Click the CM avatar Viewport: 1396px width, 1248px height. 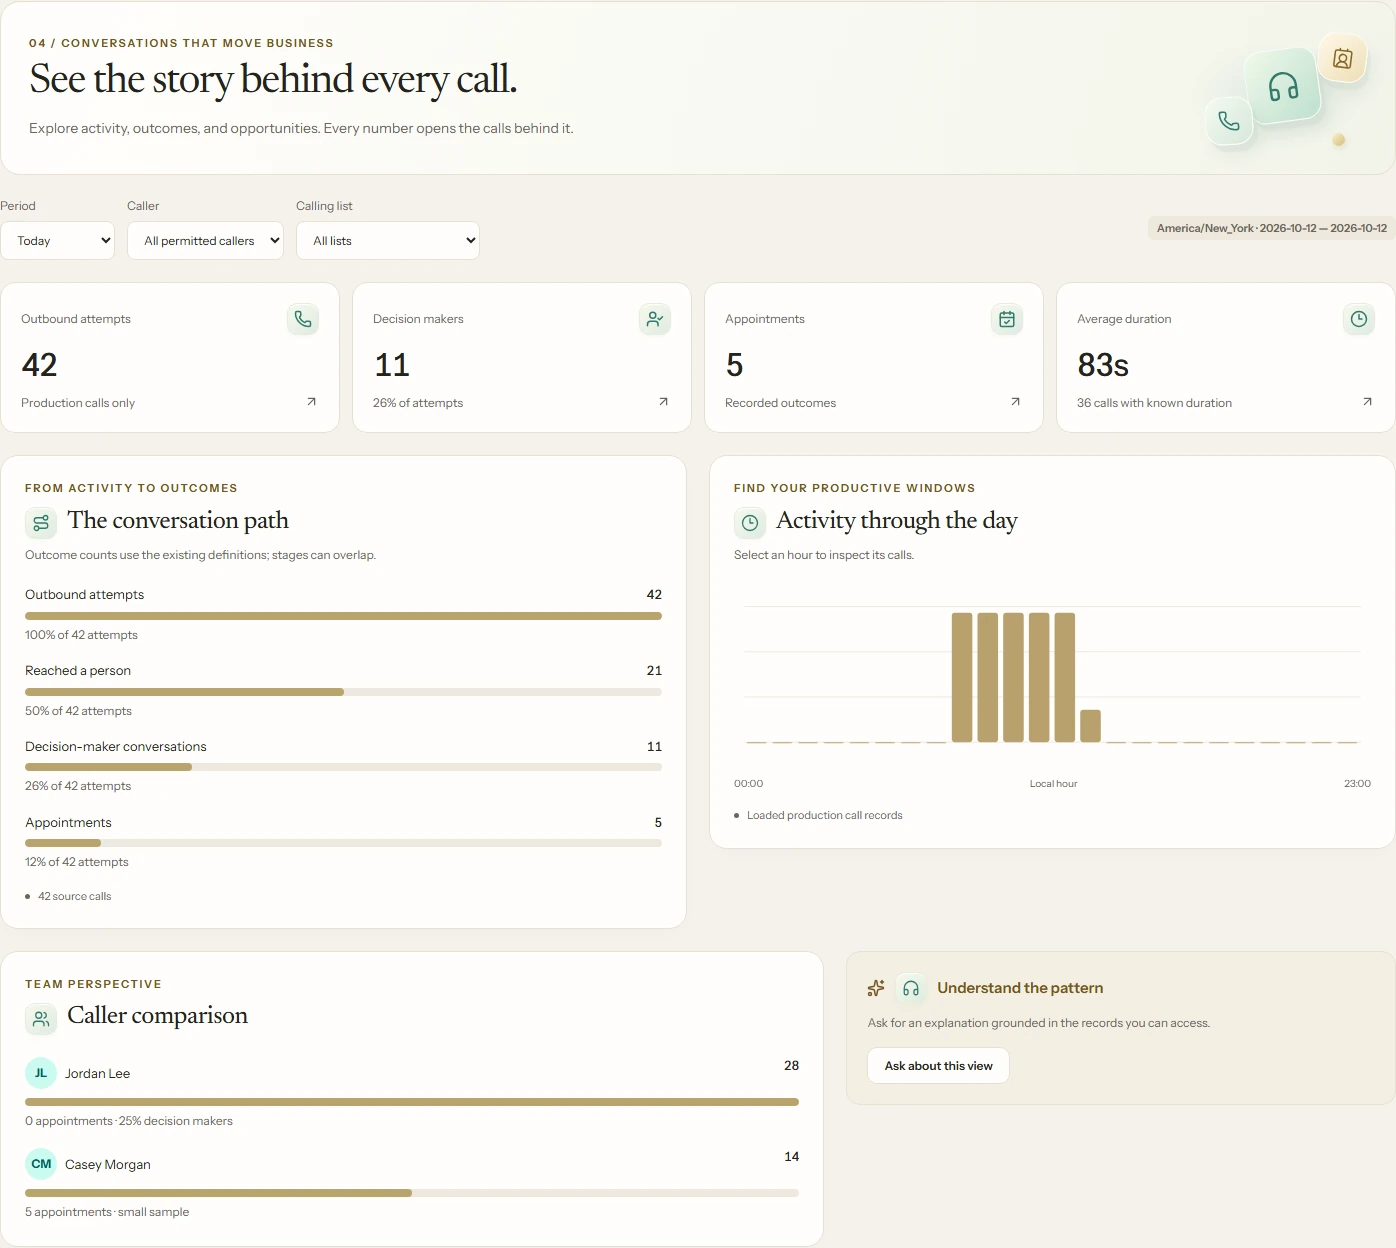point(41,1164)
